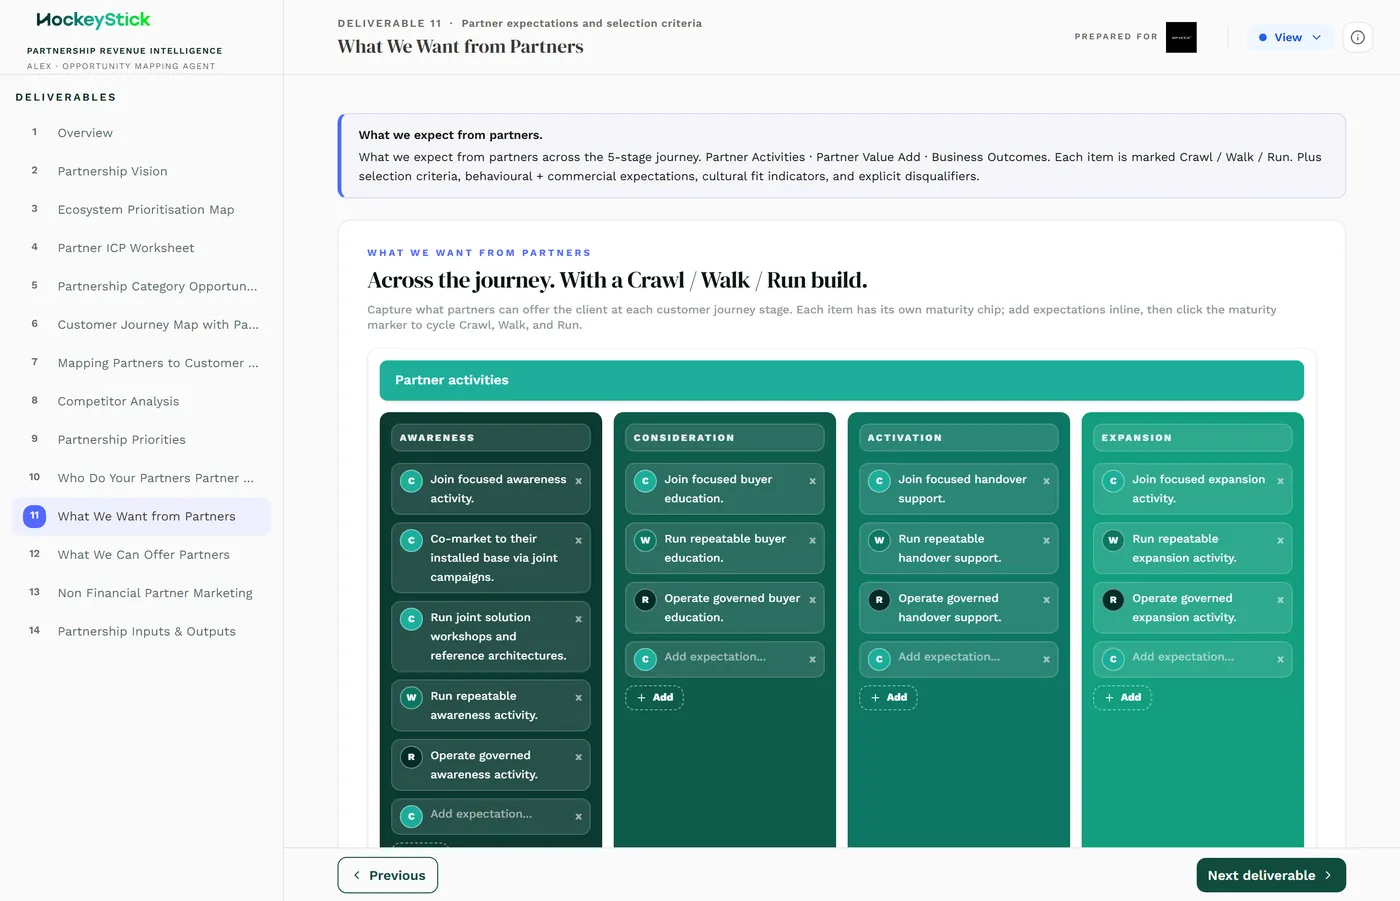Screen dimensions: 1400x901
Task: Remove 'Join focused awareness activity' item
Action: pos(578,481)
